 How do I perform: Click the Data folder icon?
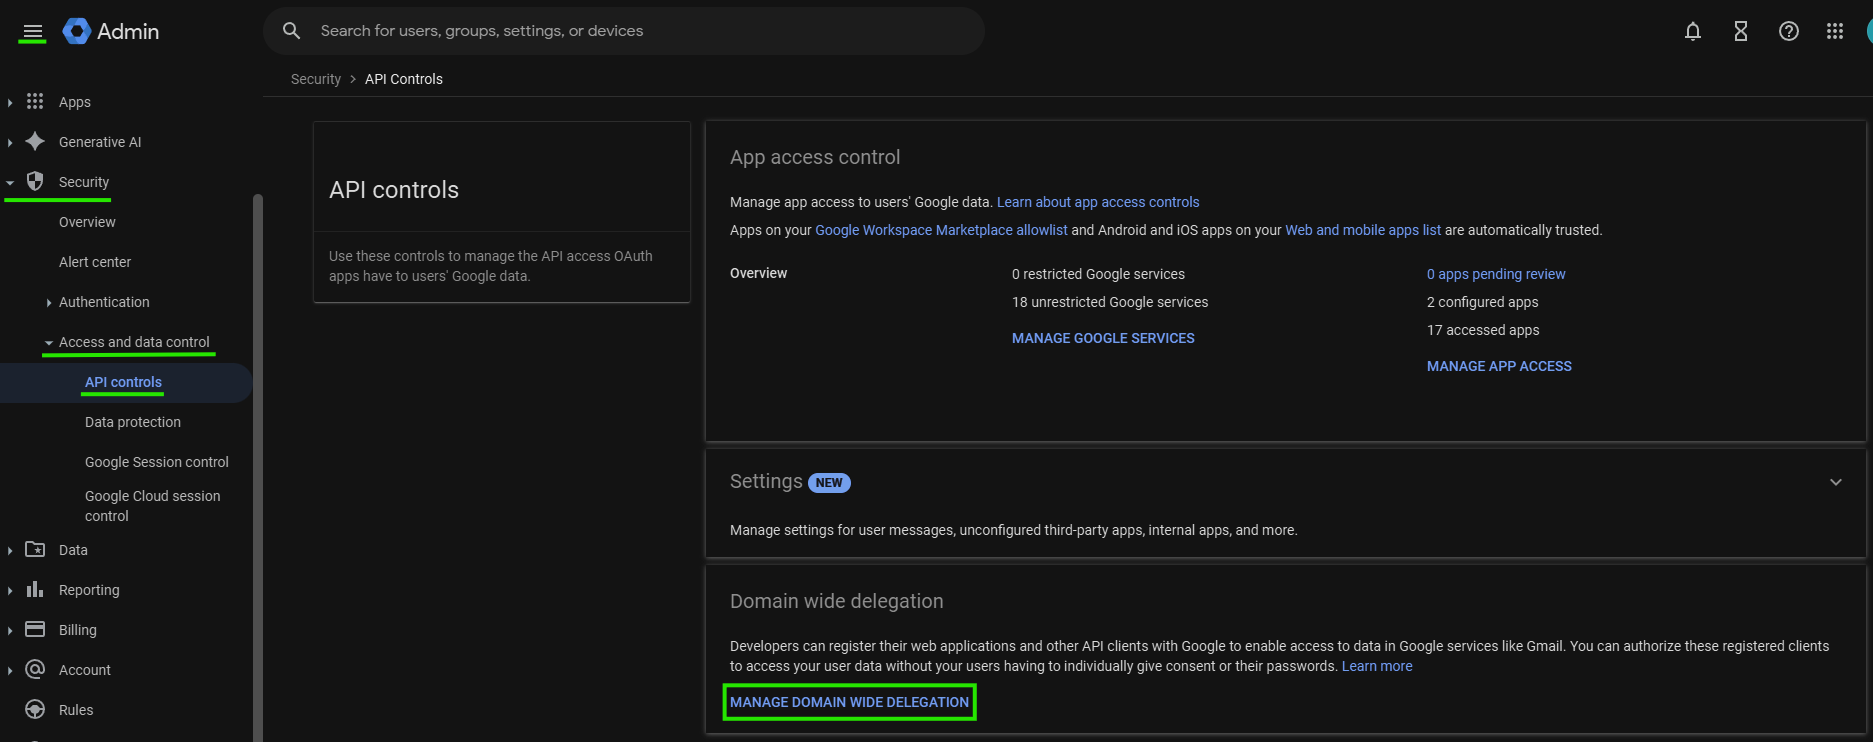coord(35,549)
